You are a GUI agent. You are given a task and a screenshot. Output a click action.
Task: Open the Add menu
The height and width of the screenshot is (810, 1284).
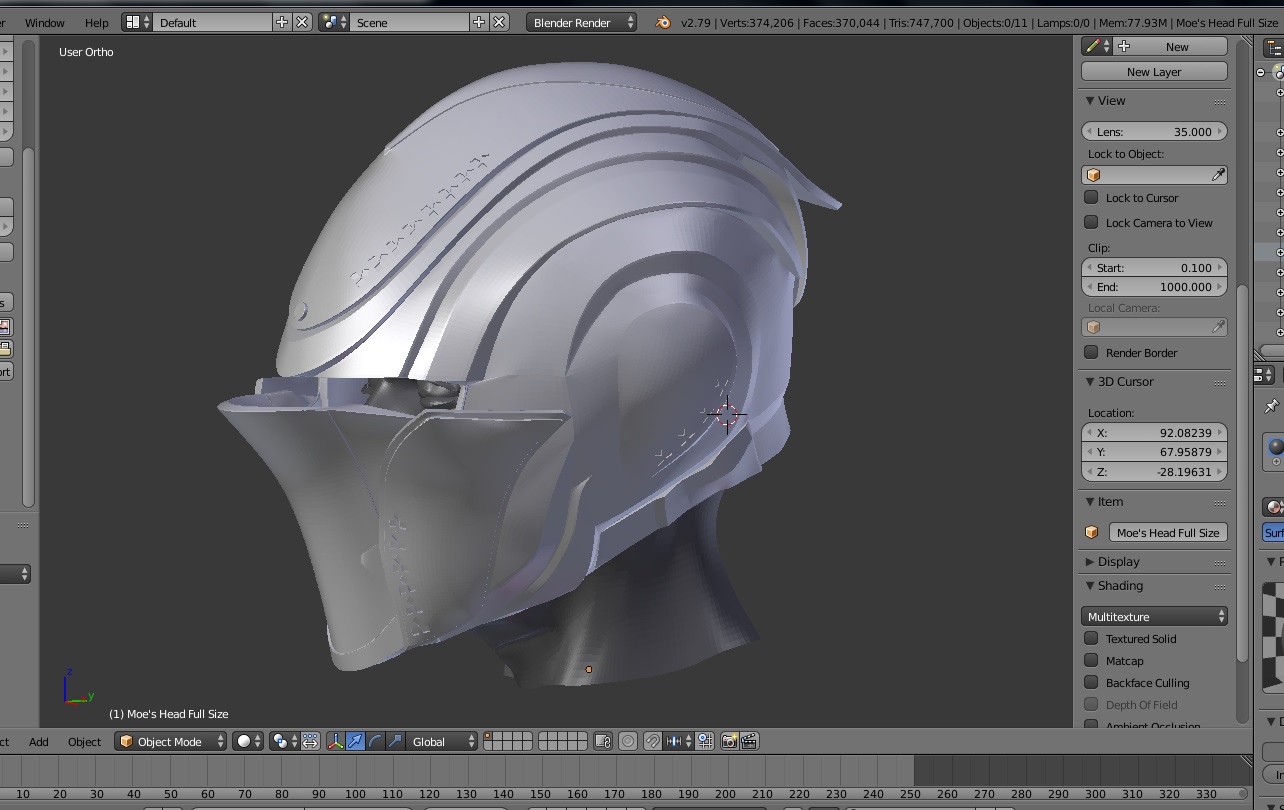point(39,742)
